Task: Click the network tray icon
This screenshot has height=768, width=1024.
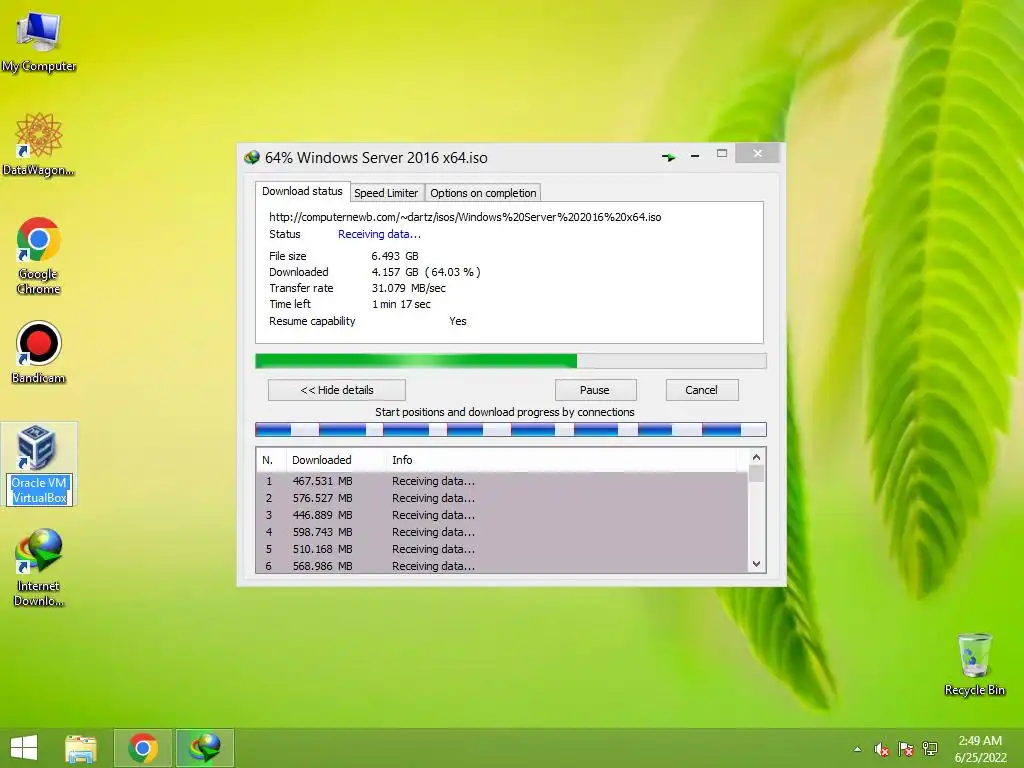Action: coord(930,749)
